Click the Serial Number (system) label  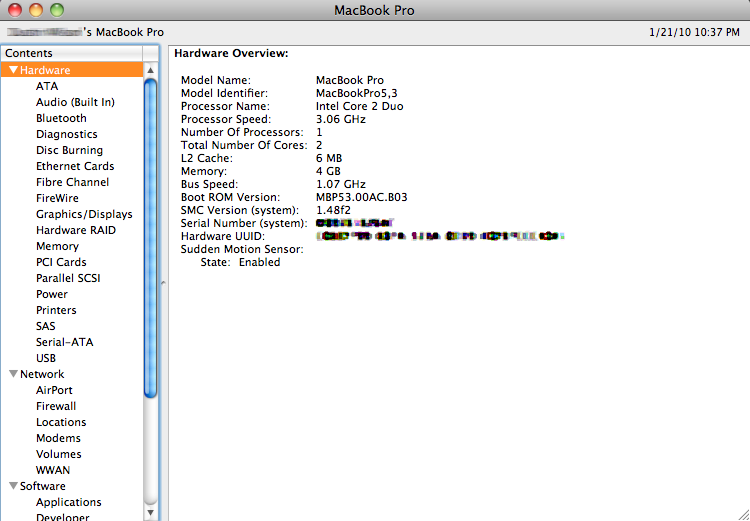click(244, 223)
